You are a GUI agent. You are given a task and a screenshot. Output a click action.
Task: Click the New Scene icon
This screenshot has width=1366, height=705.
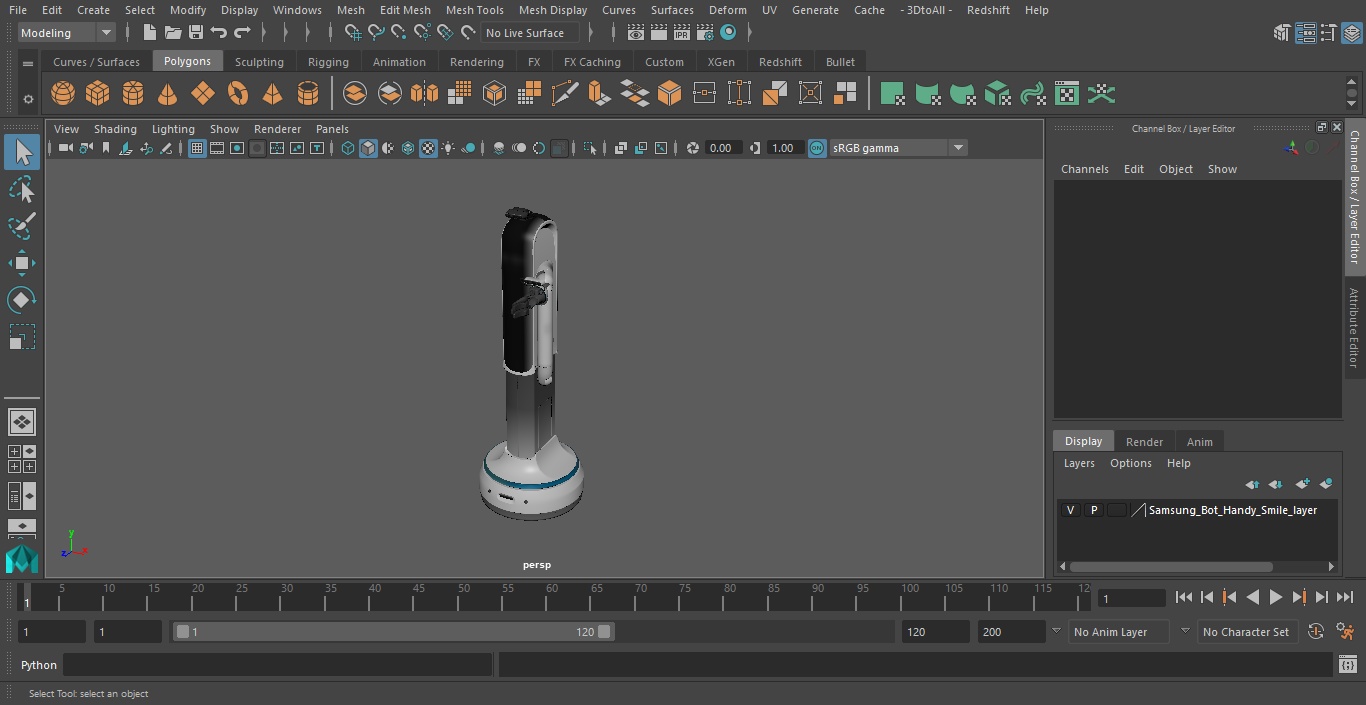149,33
